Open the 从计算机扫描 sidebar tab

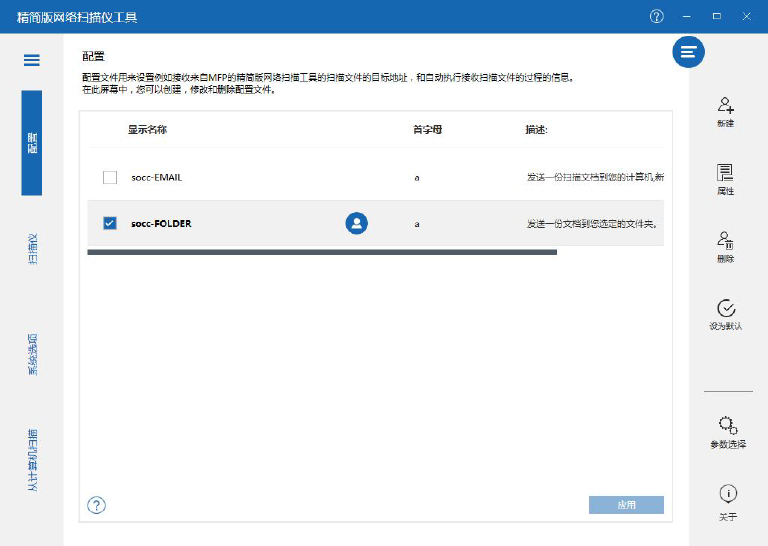point(32,460)
